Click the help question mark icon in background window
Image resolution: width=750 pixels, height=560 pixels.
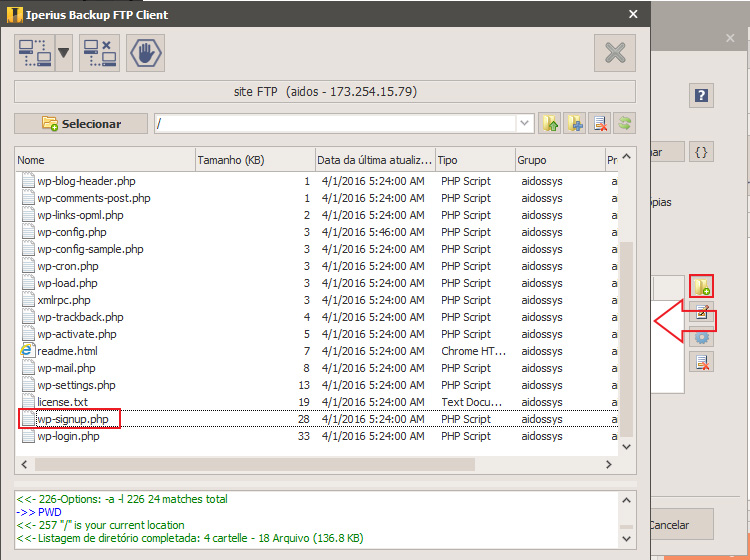tap(701, 95)
